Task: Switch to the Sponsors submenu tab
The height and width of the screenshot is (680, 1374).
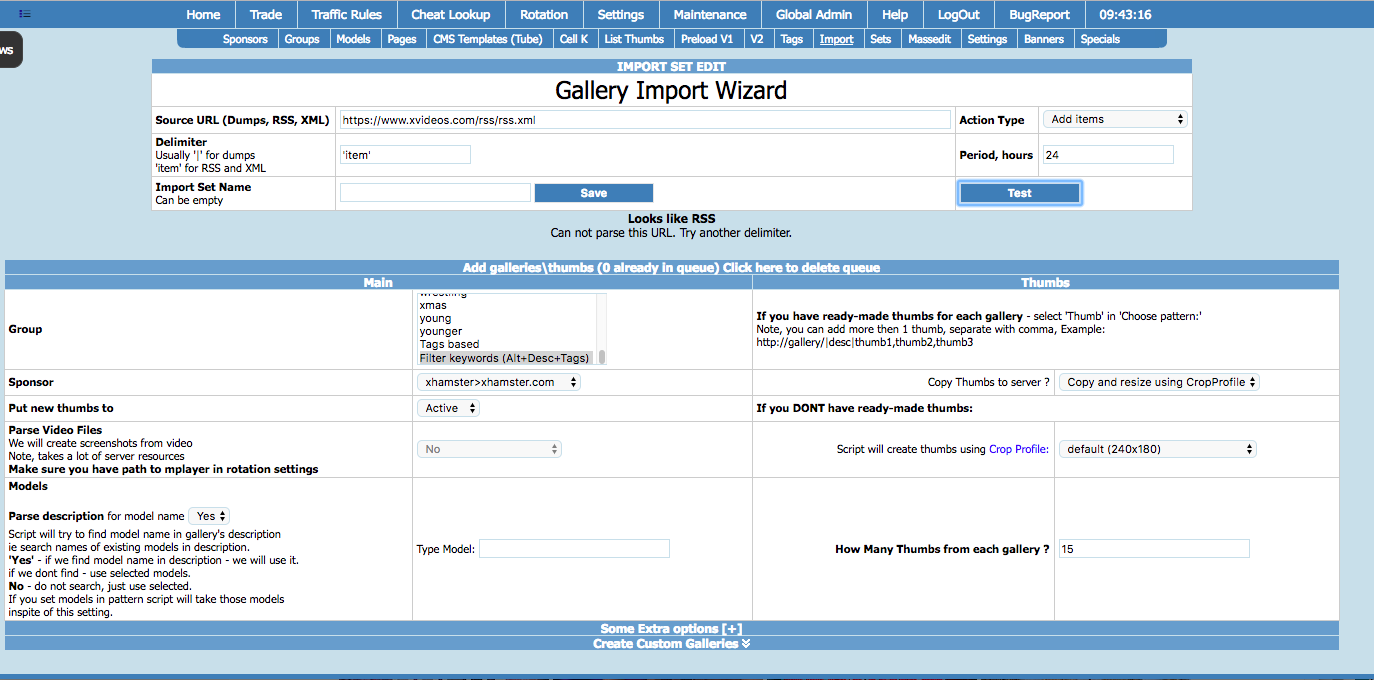Action: tap(245, 39)
